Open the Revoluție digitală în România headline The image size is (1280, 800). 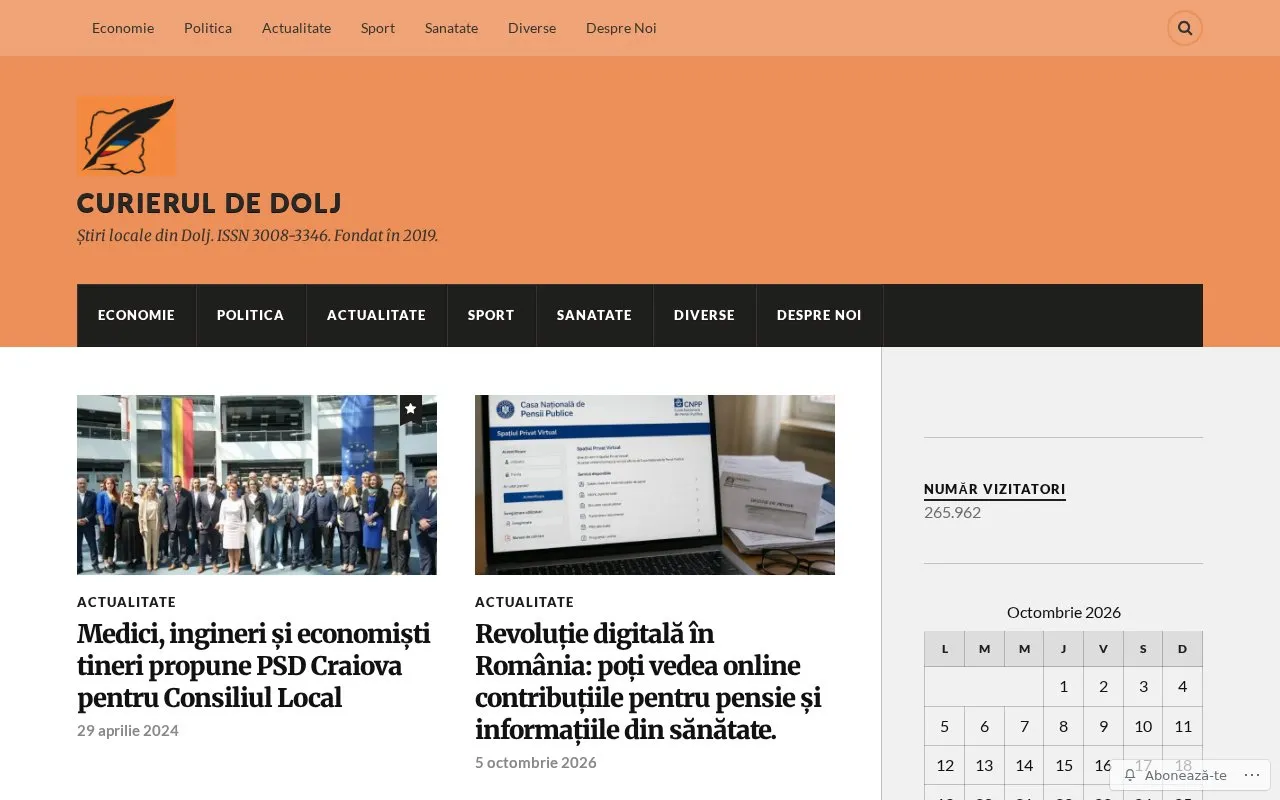pos(648,682)
